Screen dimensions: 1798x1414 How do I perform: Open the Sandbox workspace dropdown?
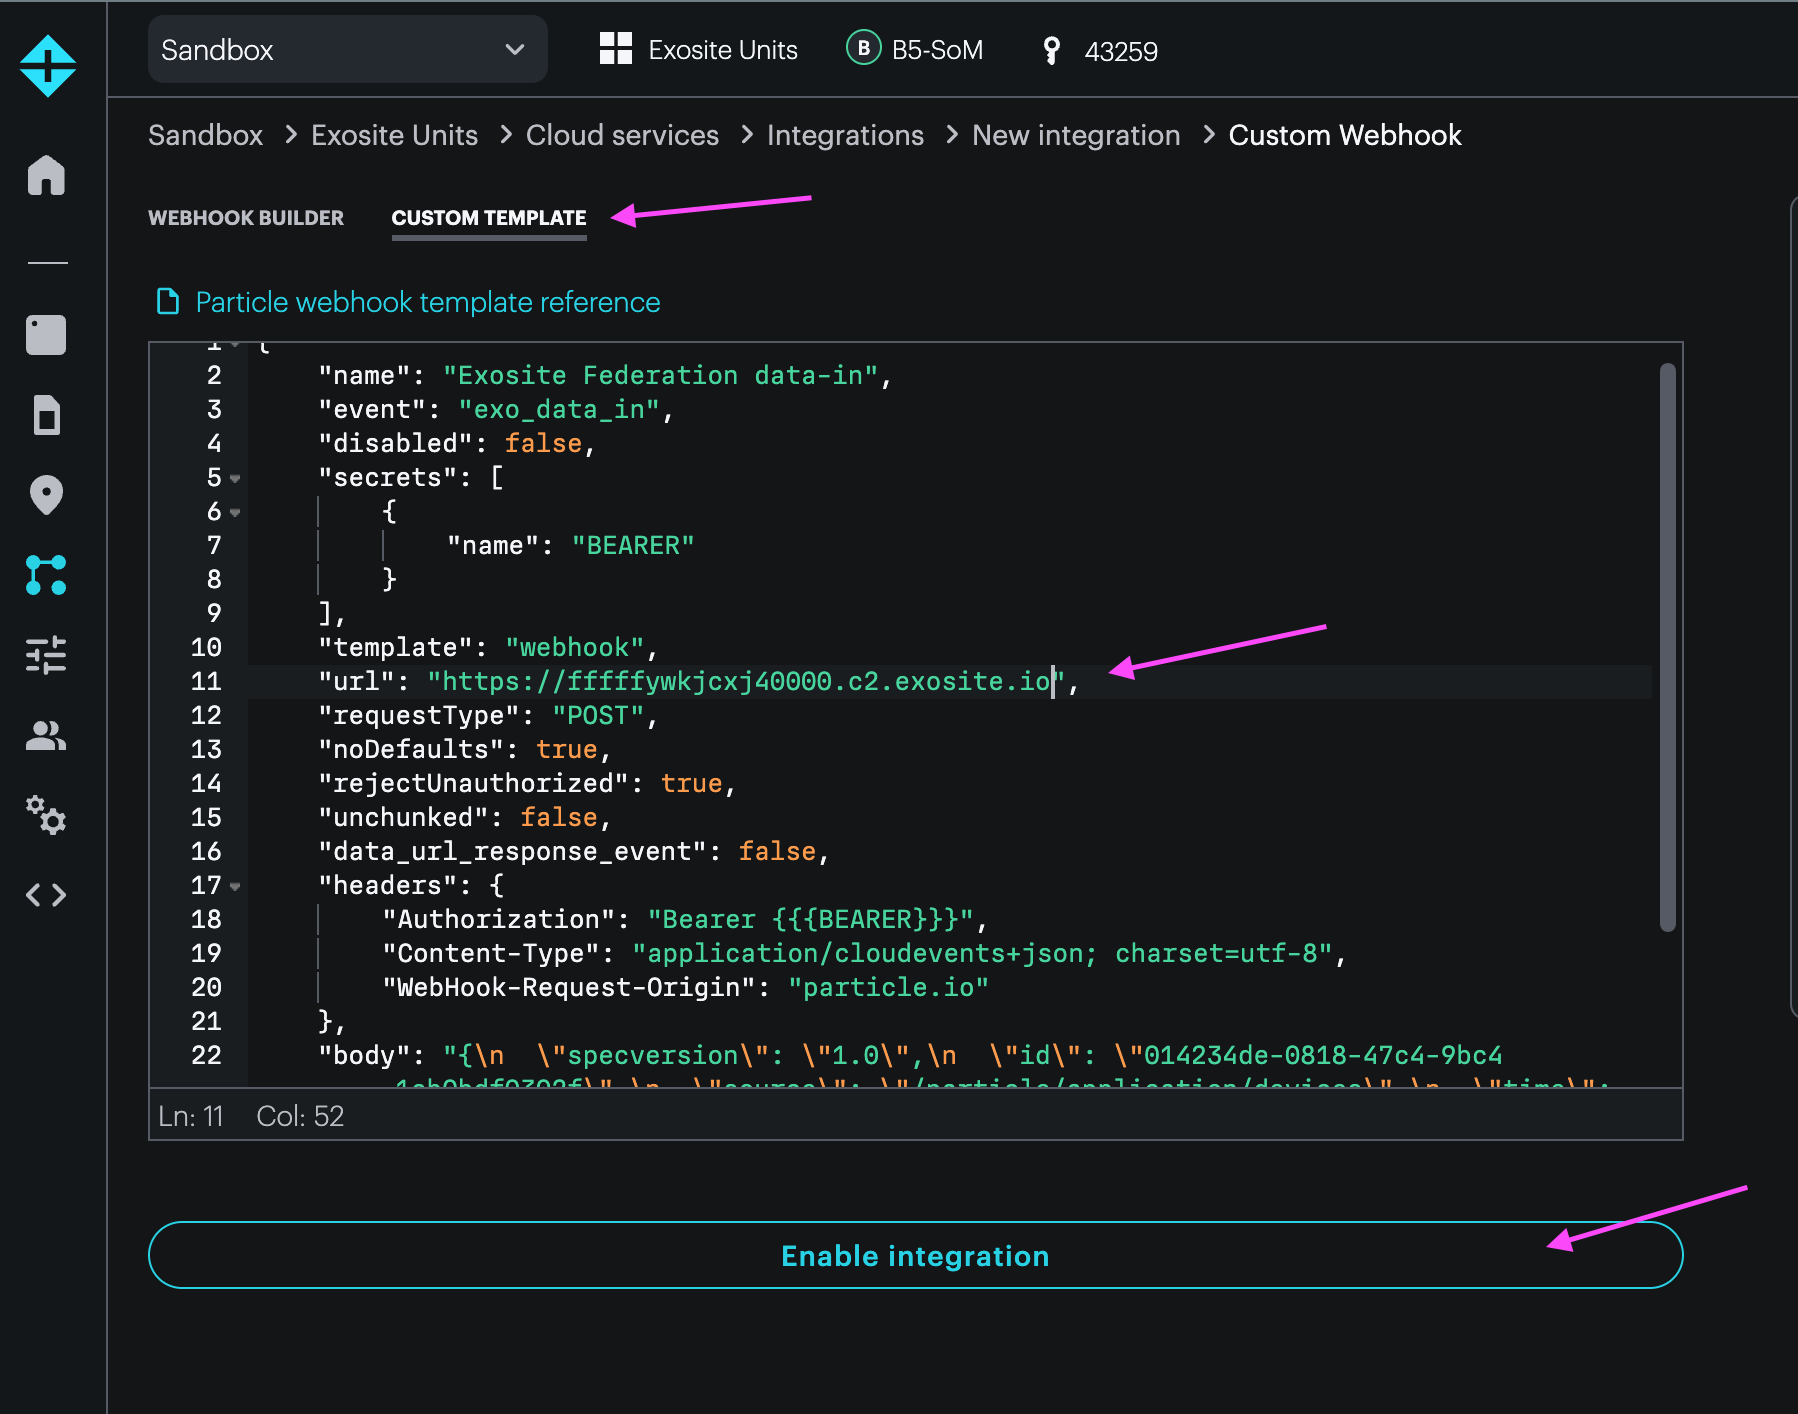(347, 50)
